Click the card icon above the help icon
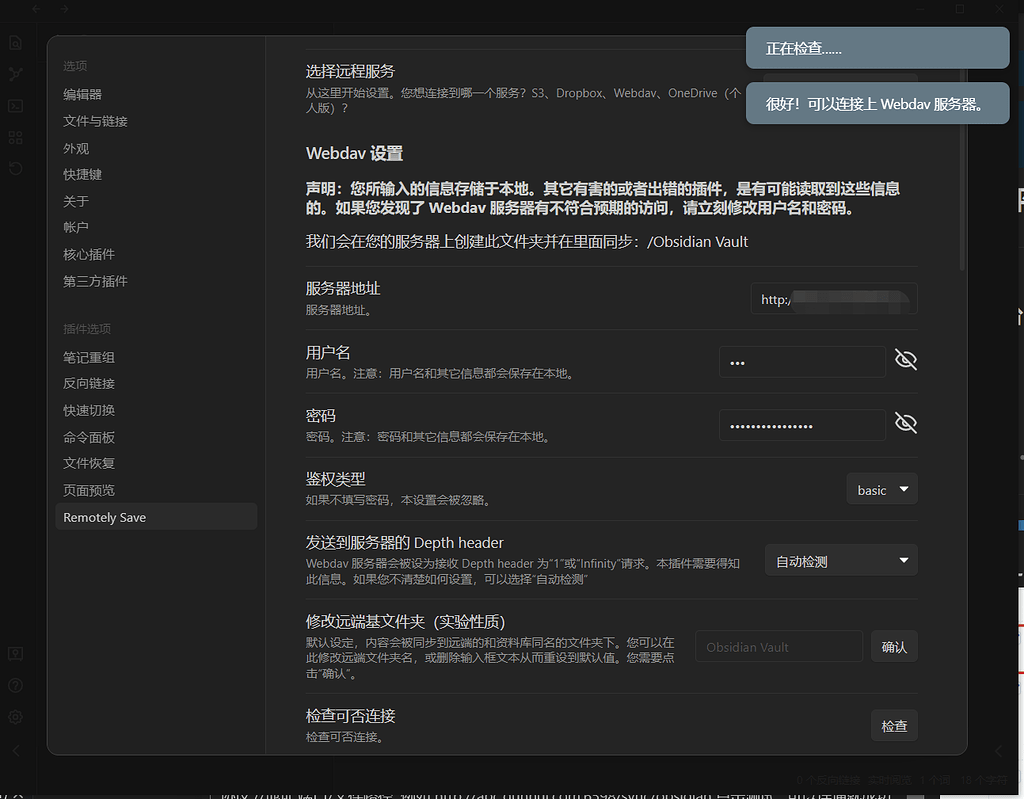The image size is (1024, 799). (15, 653)
